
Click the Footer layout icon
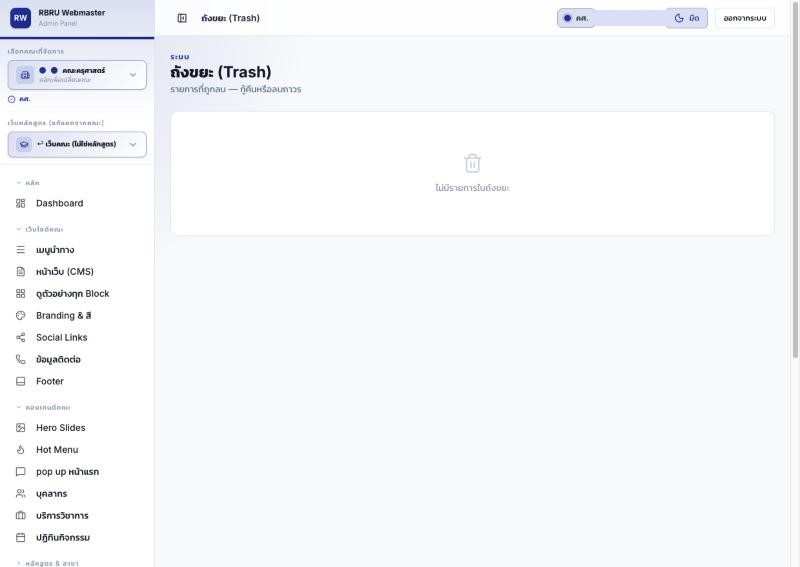pos(20,381)
